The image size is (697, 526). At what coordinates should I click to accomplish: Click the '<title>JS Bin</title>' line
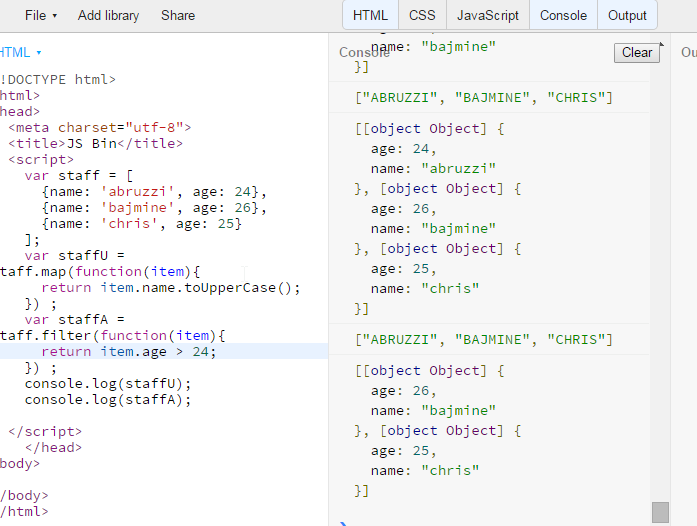coord(96,144)
